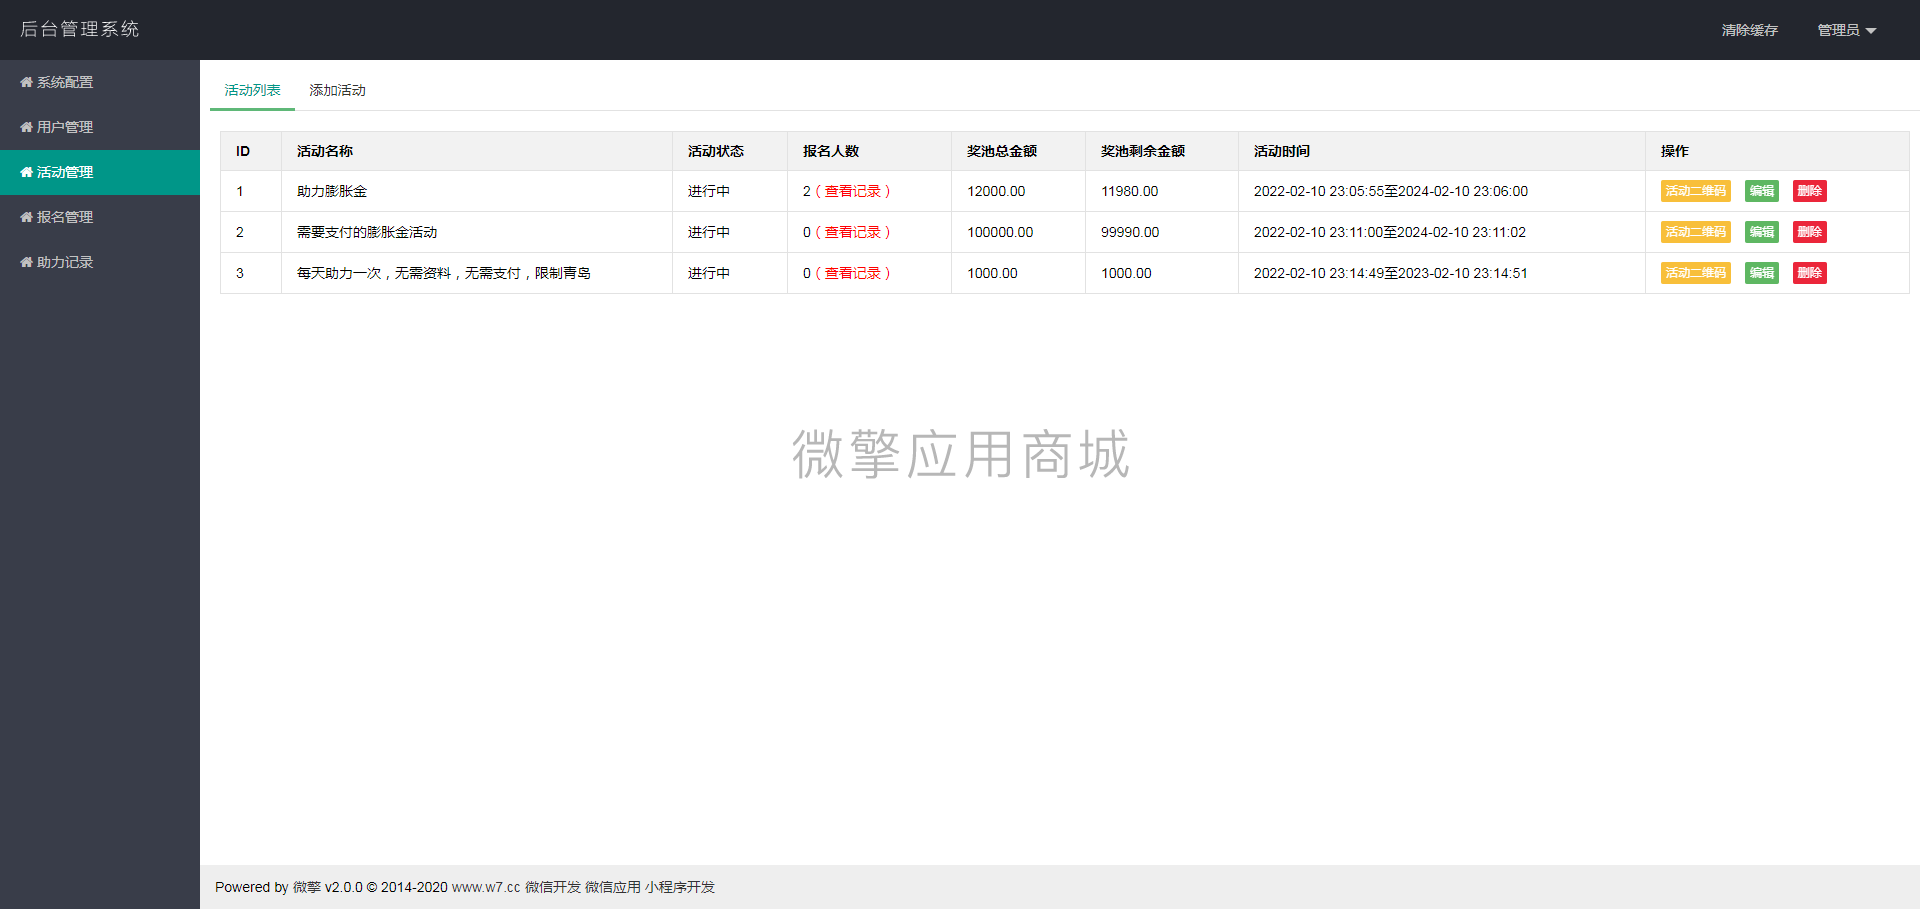Screen dimensions: 1920x909
Task: View 查看记录 for 需要支付的膨胀金活动
Action: point(852,232)
